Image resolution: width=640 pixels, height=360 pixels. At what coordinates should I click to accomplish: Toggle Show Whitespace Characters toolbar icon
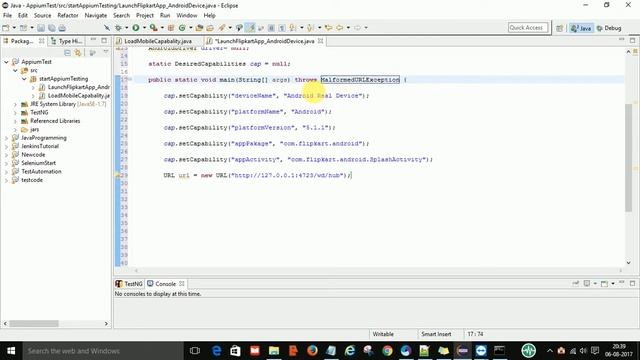(282, 28)
